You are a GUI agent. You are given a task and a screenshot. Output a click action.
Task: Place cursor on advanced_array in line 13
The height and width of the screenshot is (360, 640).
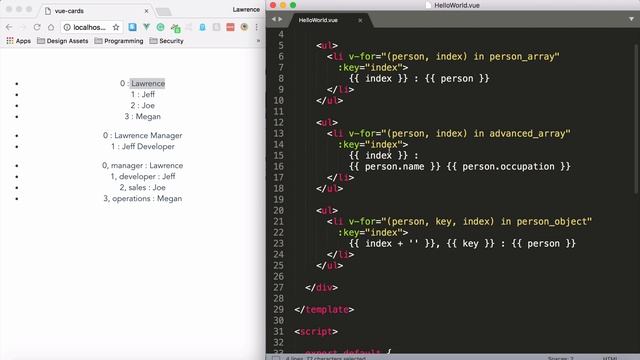(x=527, y=133)
